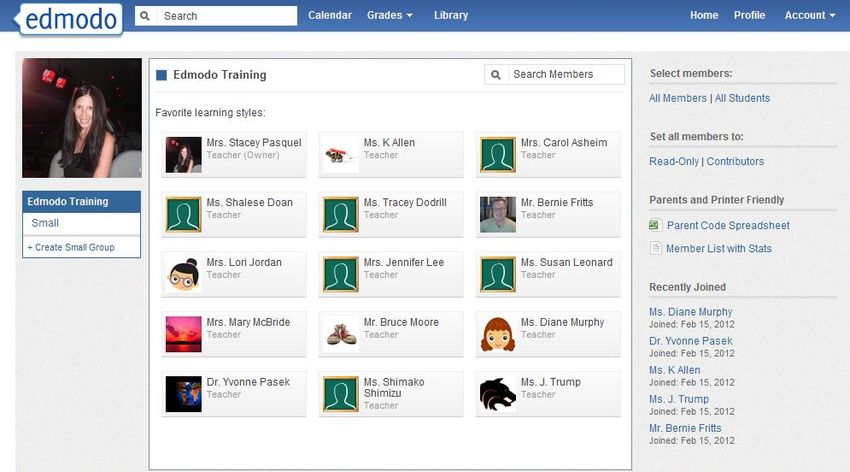850x472 pixels.
Task: Click the Search Members magnifier icon
Action: coord(495,75)
